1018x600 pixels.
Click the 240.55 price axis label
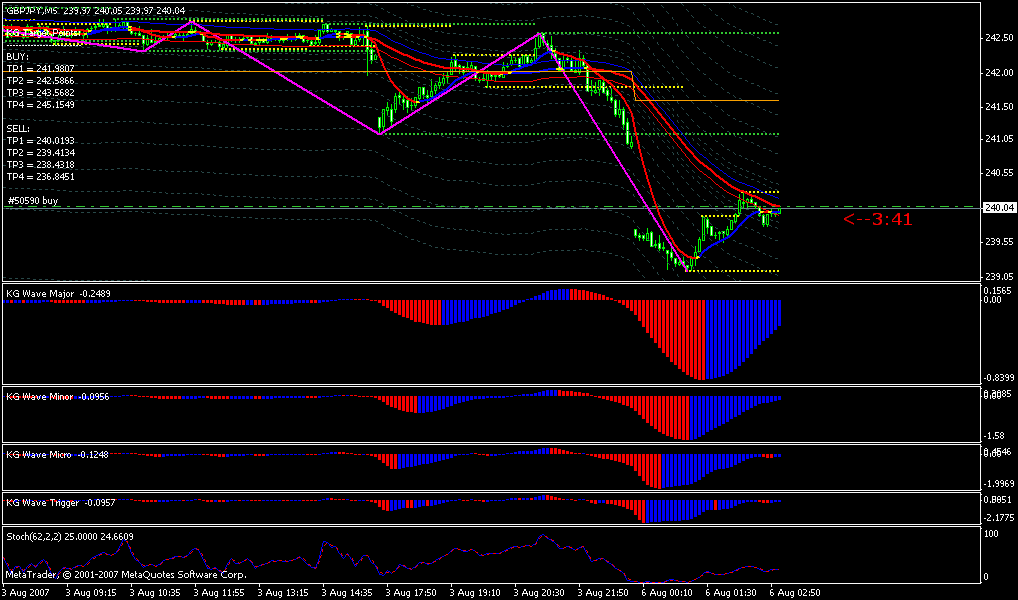point(999,173)
